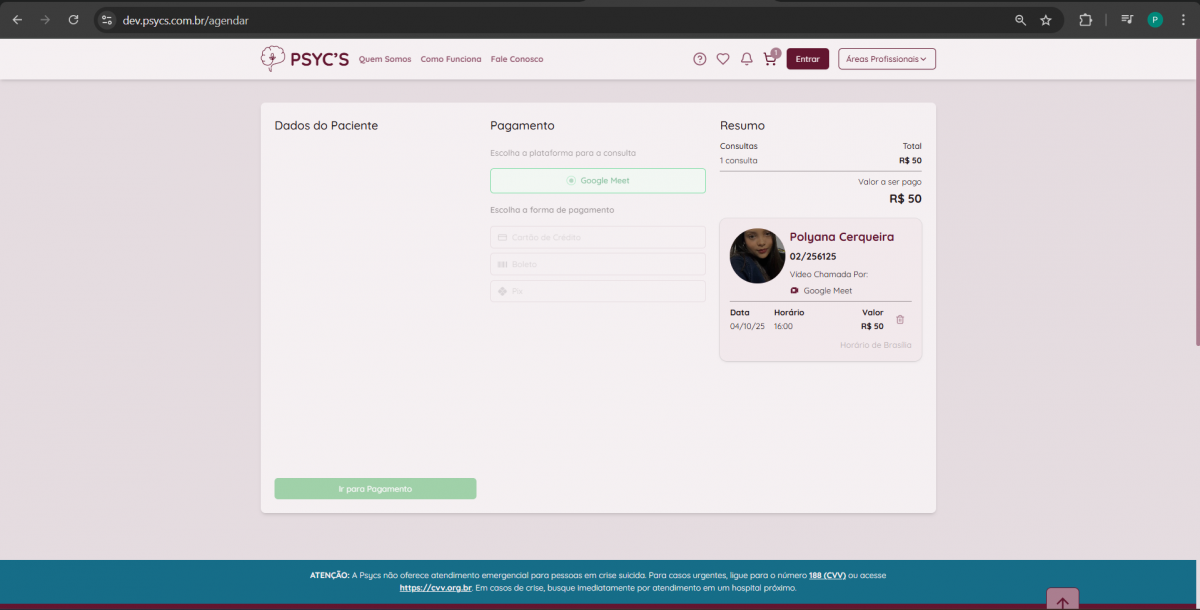
Task: Choose Cartão de Crédito payment method
Action: (x=597, y=237)
